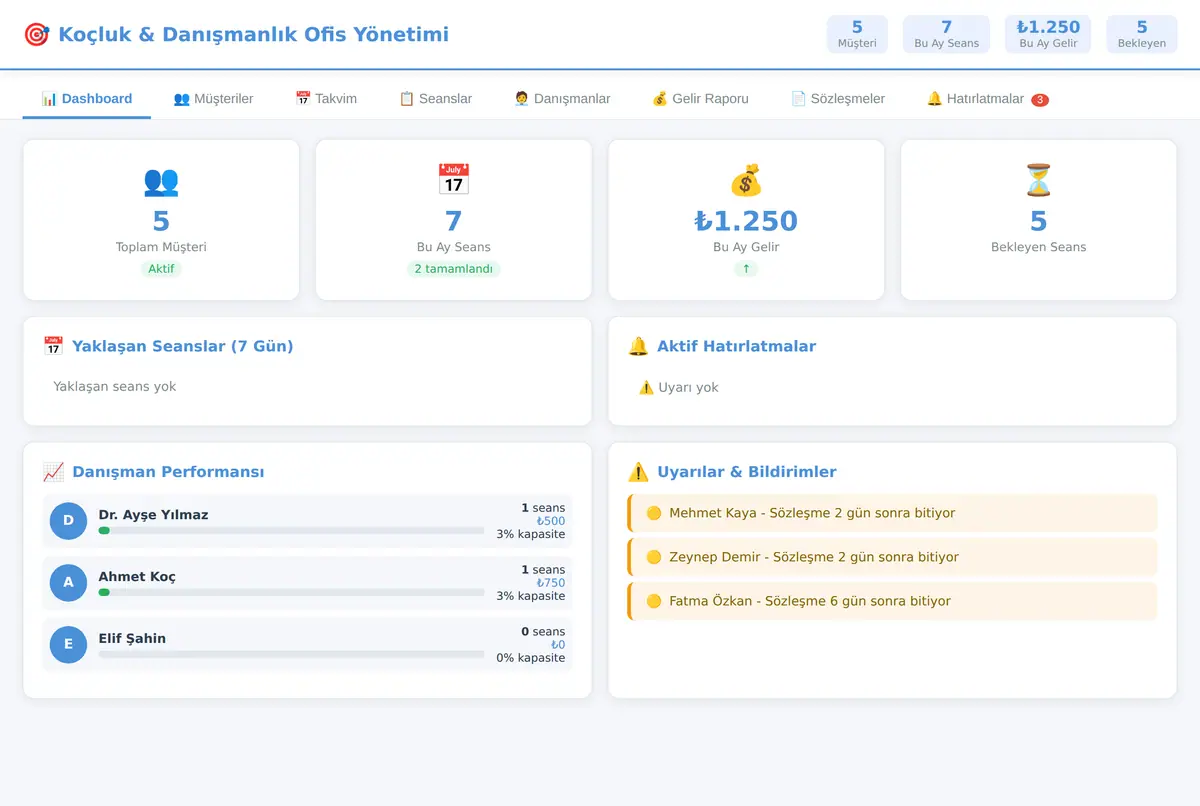Click the Bekleyen stat pill in the header

click(1142, 34)
